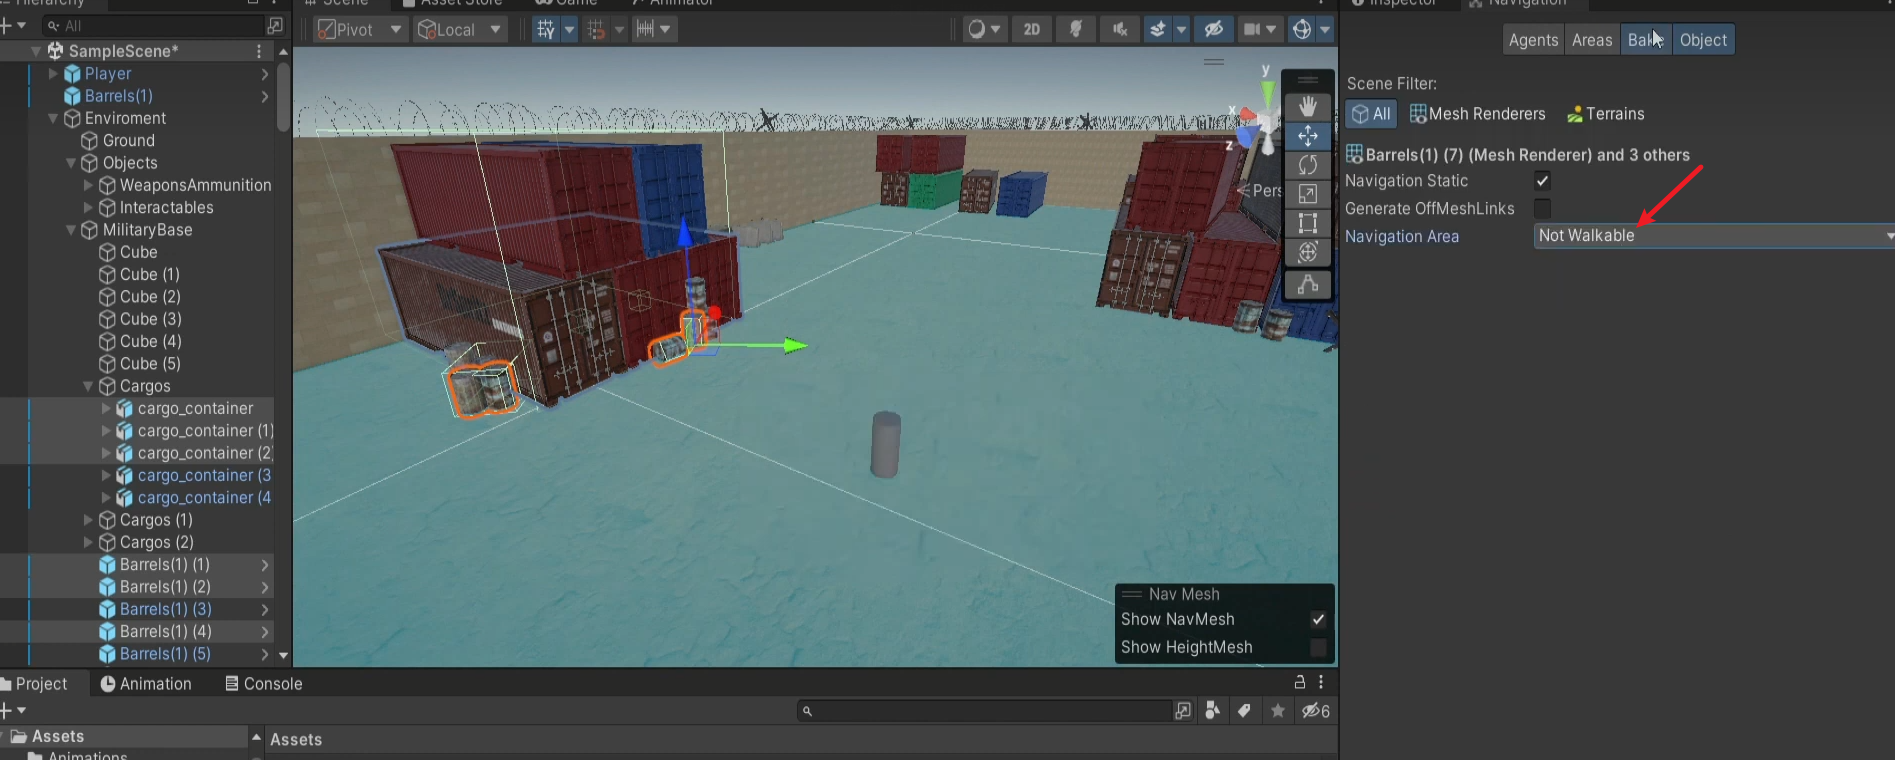The height and width of the screenshot is (760, 1895).
Task: Switch to Bake tab in Navigation
Action: click(x=1645, y=40)
